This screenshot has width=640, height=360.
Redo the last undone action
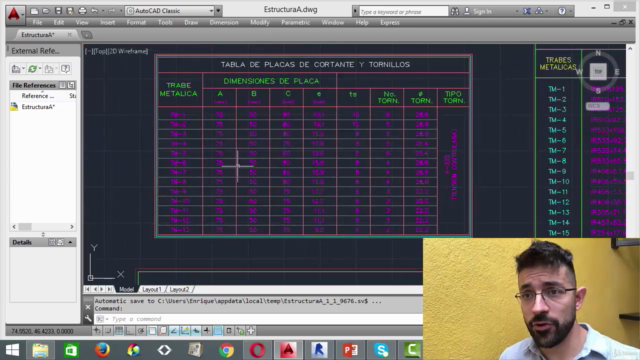click(111, 11)
